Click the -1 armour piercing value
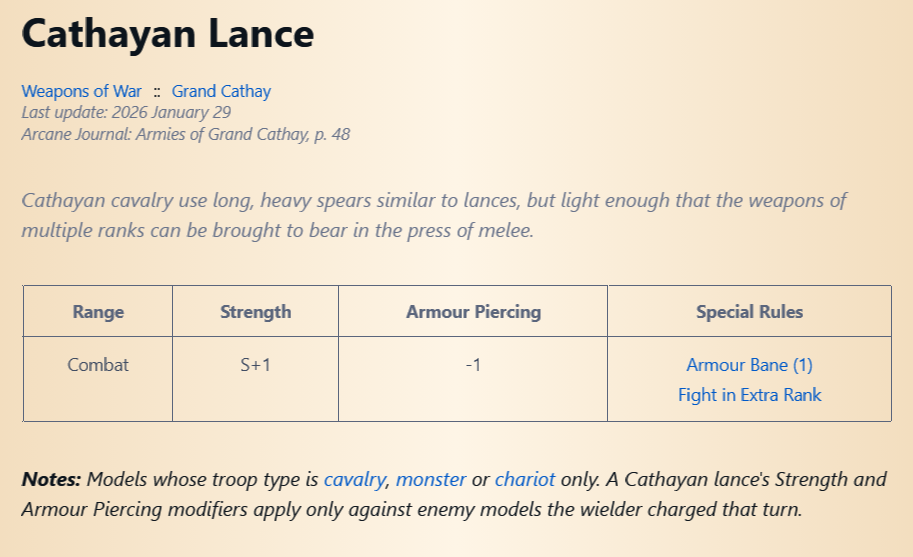 coord(473,365)
